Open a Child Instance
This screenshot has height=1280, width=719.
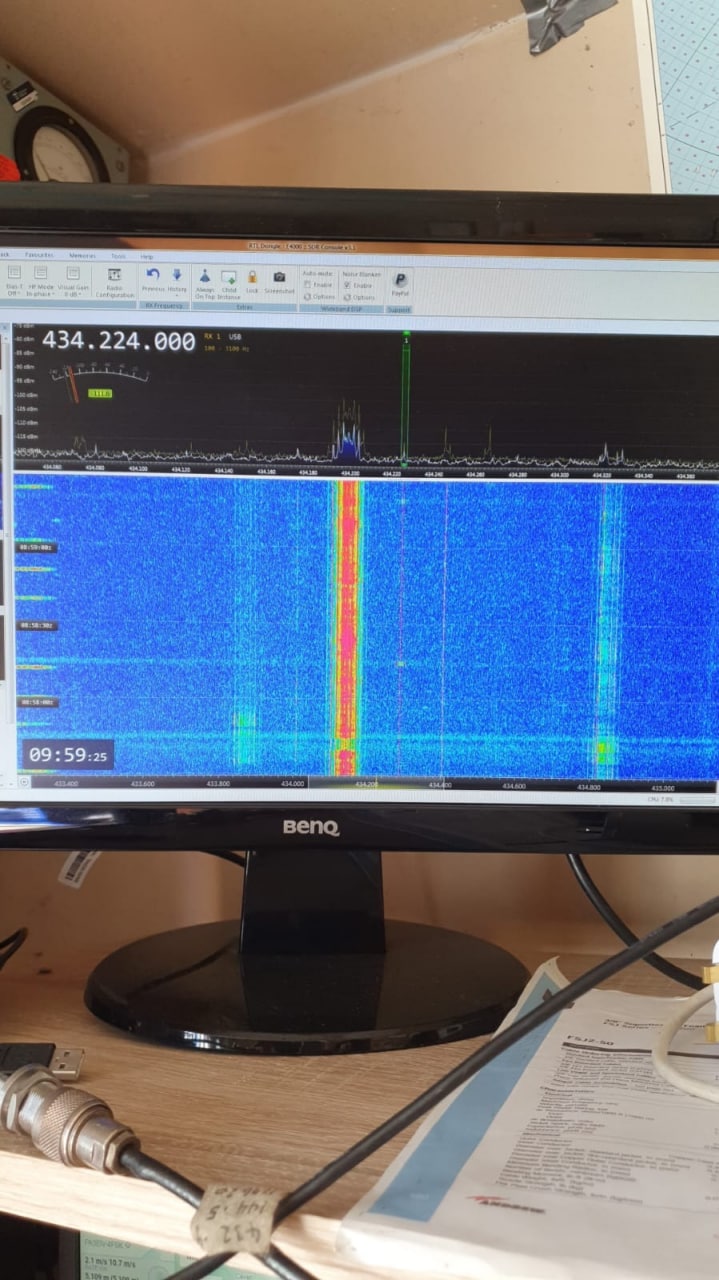coord(229,277)
